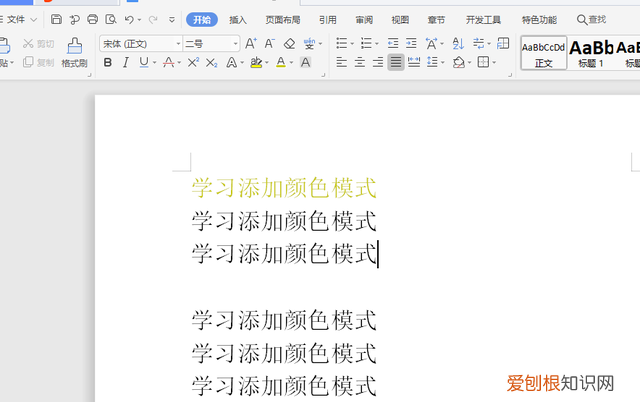Viewport: 640px width, 402px height.
Task: Click the 查找 search button
Action: point(591,20)
